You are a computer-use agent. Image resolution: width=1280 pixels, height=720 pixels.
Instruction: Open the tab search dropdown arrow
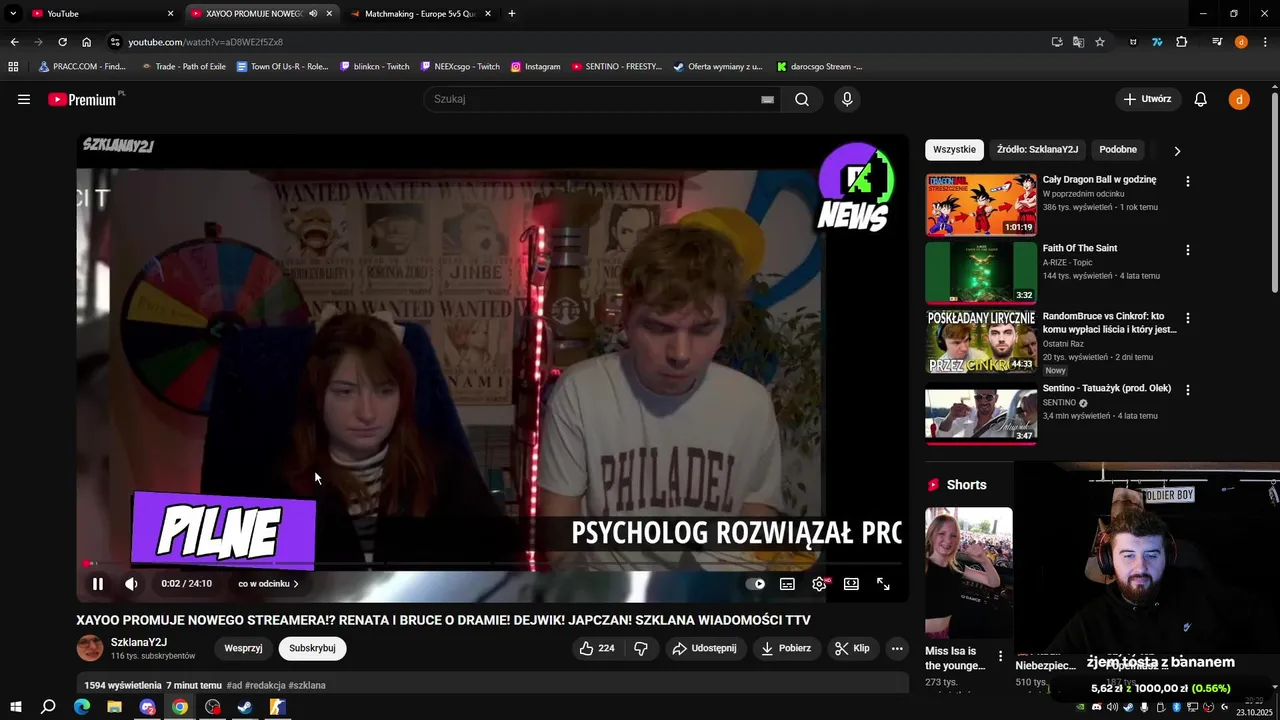tap(13, 14)
